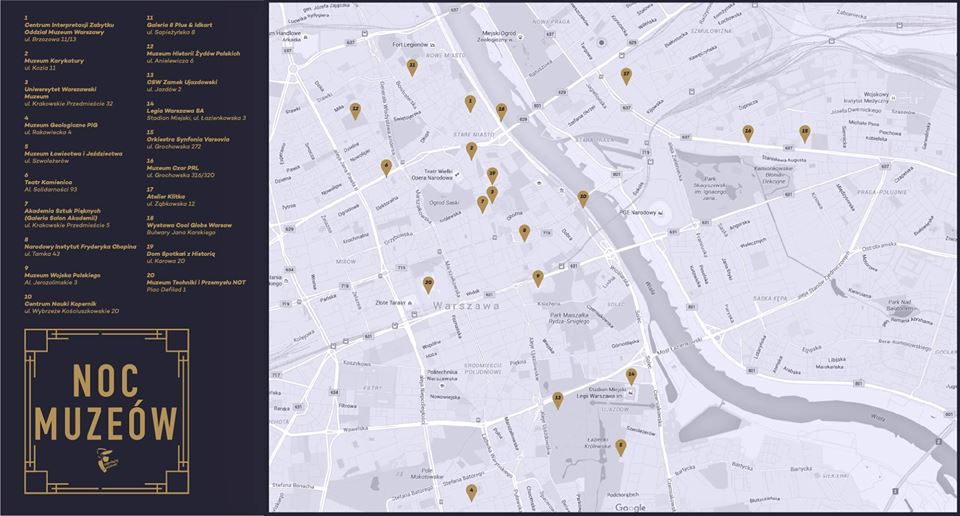
Task: Select map pin number 15 on the east side
Action: [804, 132]
